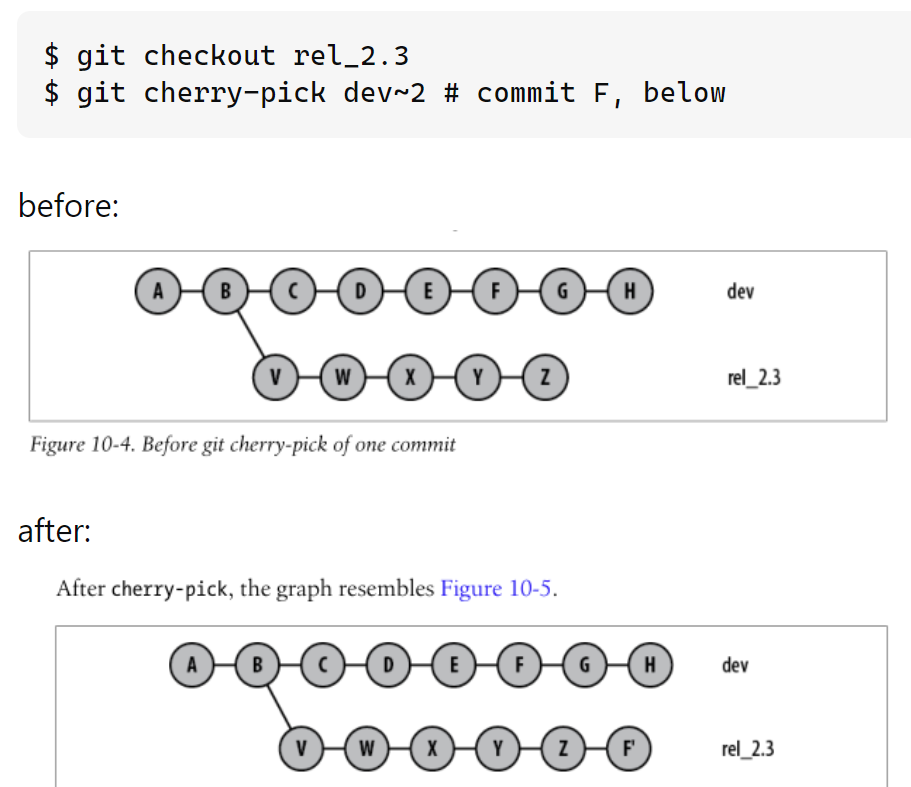Click commit node V in before diagram
The height and width of the screenshot is (787, 911).
275,378
